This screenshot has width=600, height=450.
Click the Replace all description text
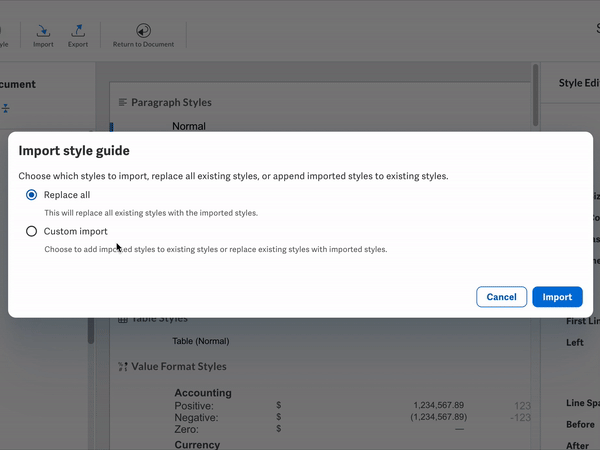[x=151, y=213]
